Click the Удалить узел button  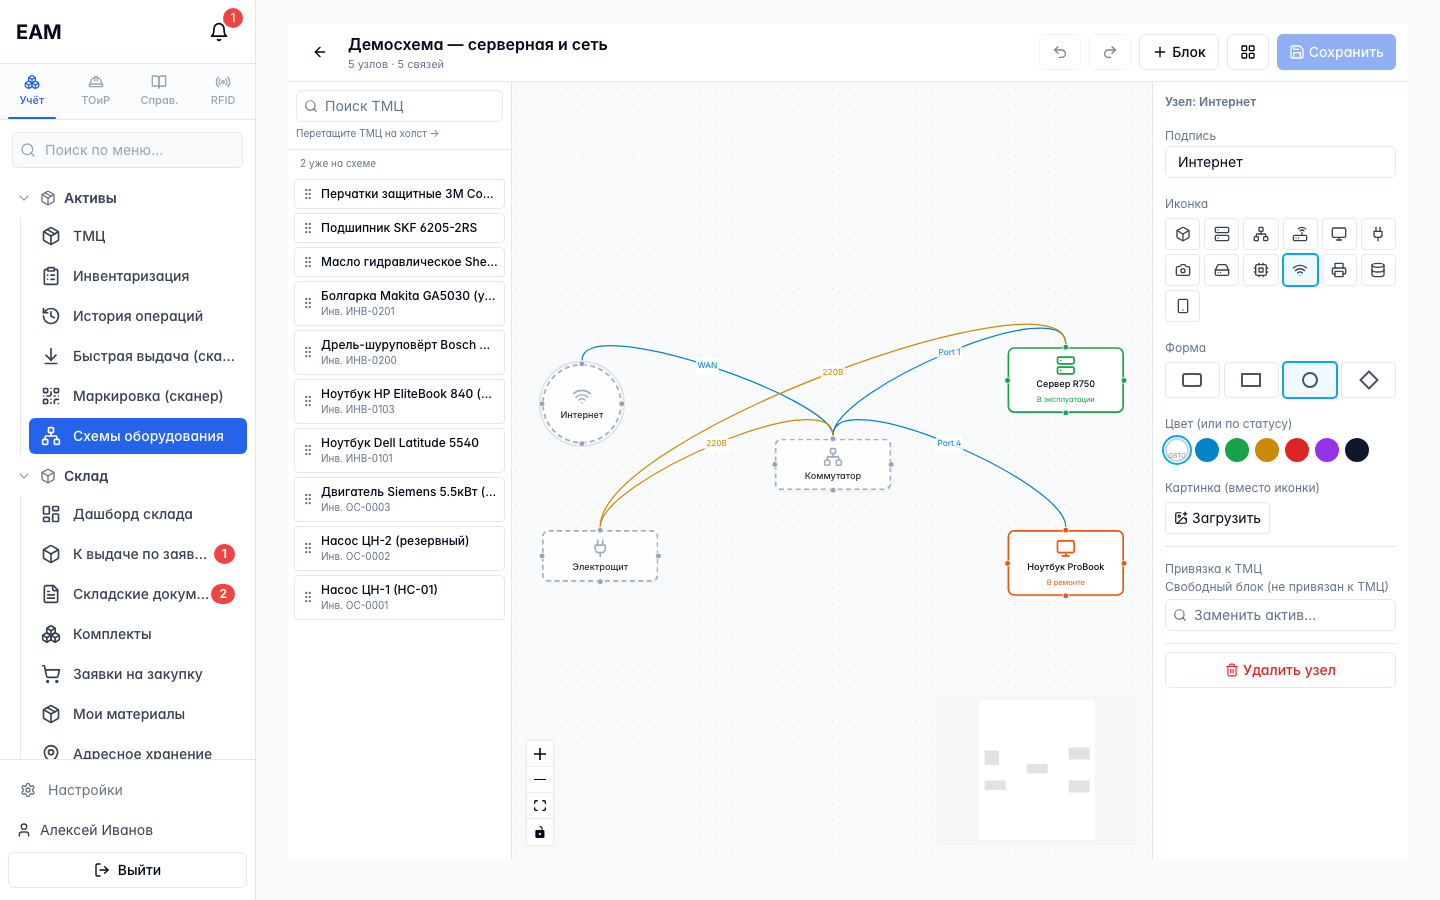1280,670
